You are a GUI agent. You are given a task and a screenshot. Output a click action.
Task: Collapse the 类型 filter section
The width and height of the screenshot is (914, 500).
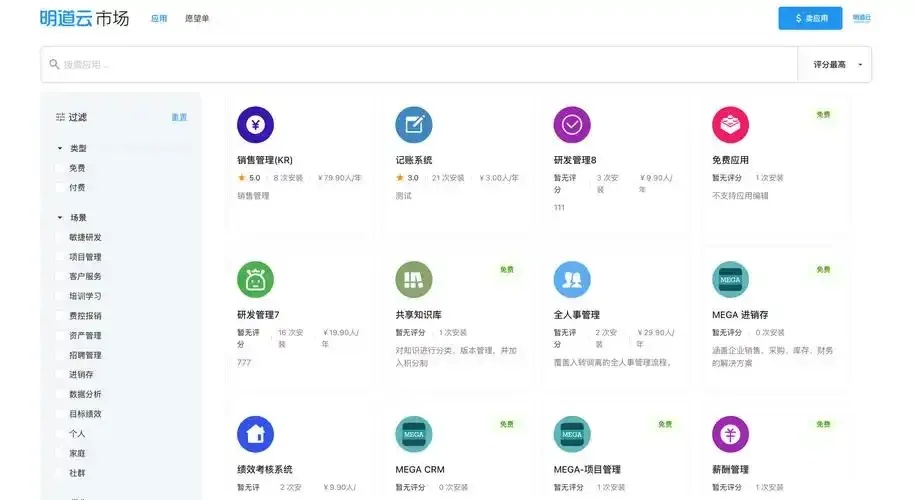pyautogui.click(x=59, y=149)
